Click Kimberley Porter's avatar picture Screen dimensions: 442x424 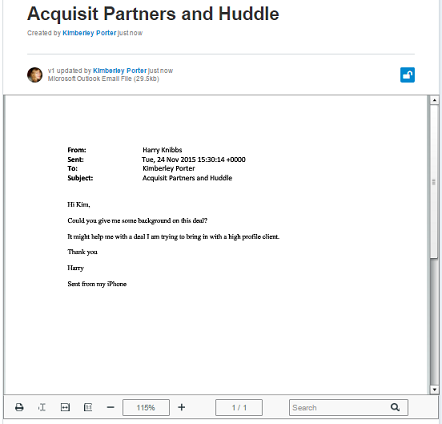point(35,75)
